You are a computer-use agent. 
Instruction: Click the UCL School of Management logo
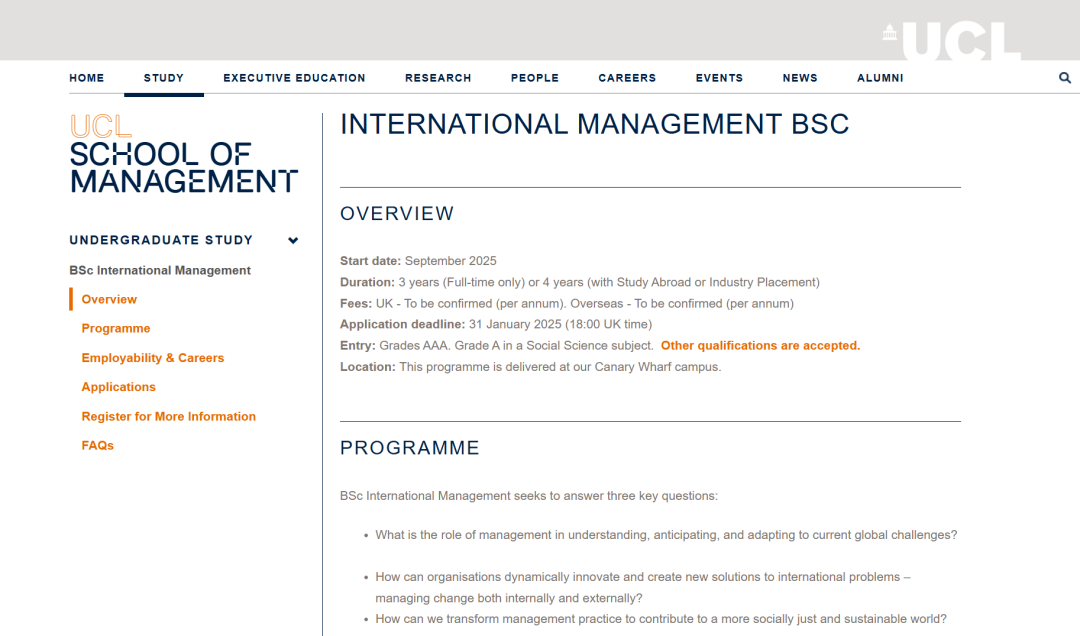point(183,154)
